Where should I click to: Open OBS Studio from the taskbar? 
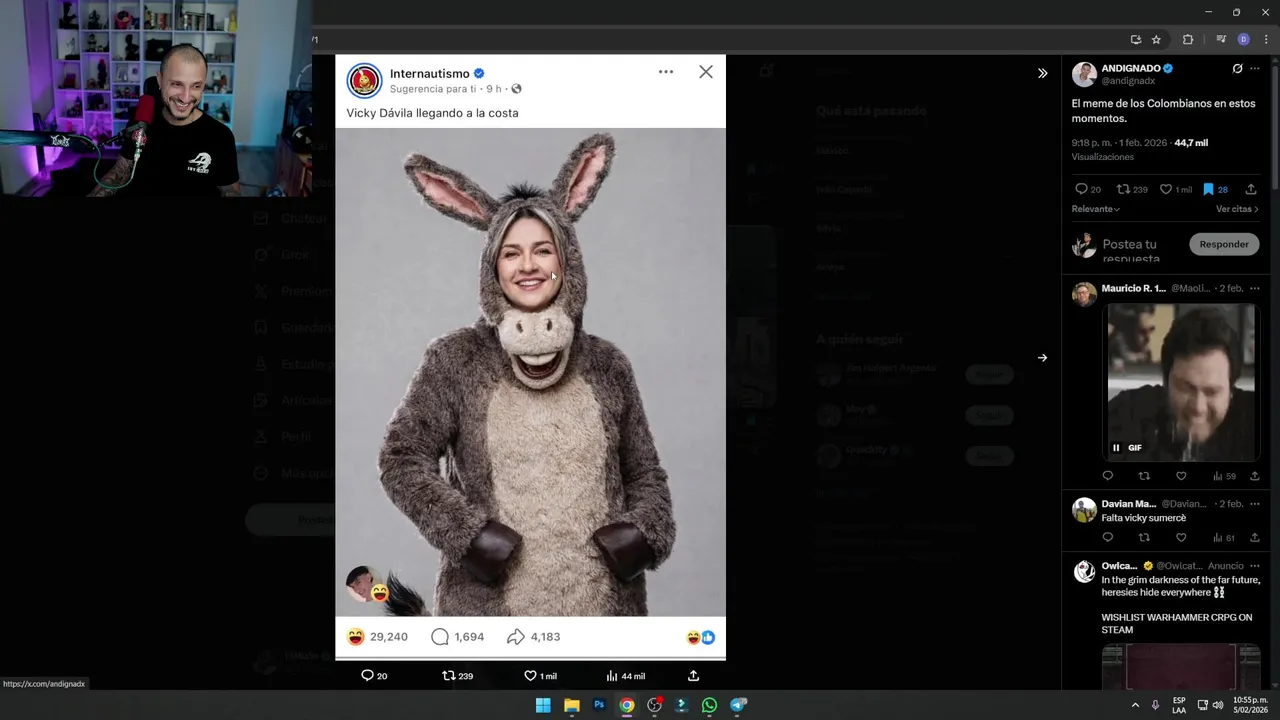pos(654,705)
